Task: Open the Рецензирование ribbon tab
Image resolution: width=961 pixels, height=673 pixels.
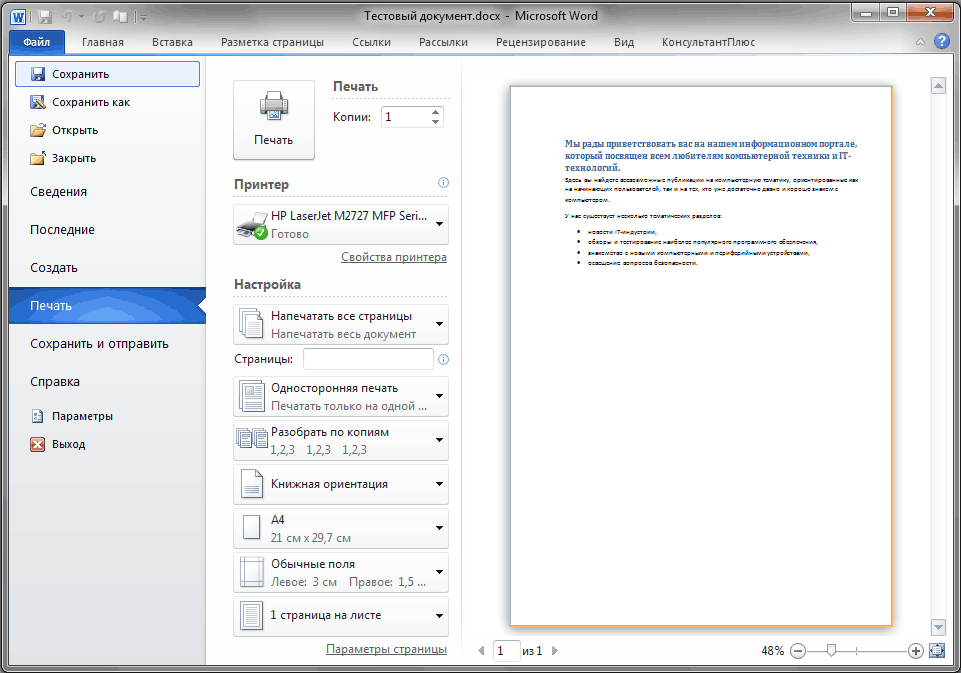Action: tap(541, 42)
